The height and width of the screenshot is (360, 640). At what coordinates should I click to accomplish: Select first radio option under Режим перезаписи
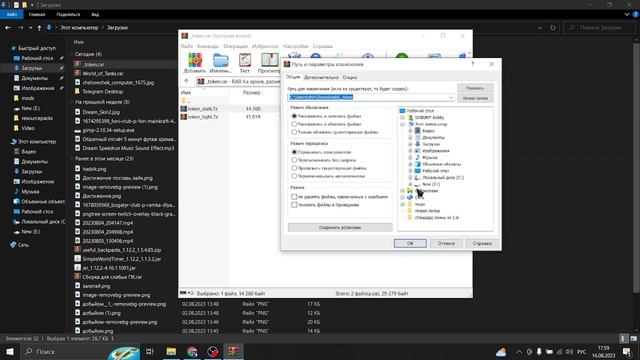[x=294, y=152]
